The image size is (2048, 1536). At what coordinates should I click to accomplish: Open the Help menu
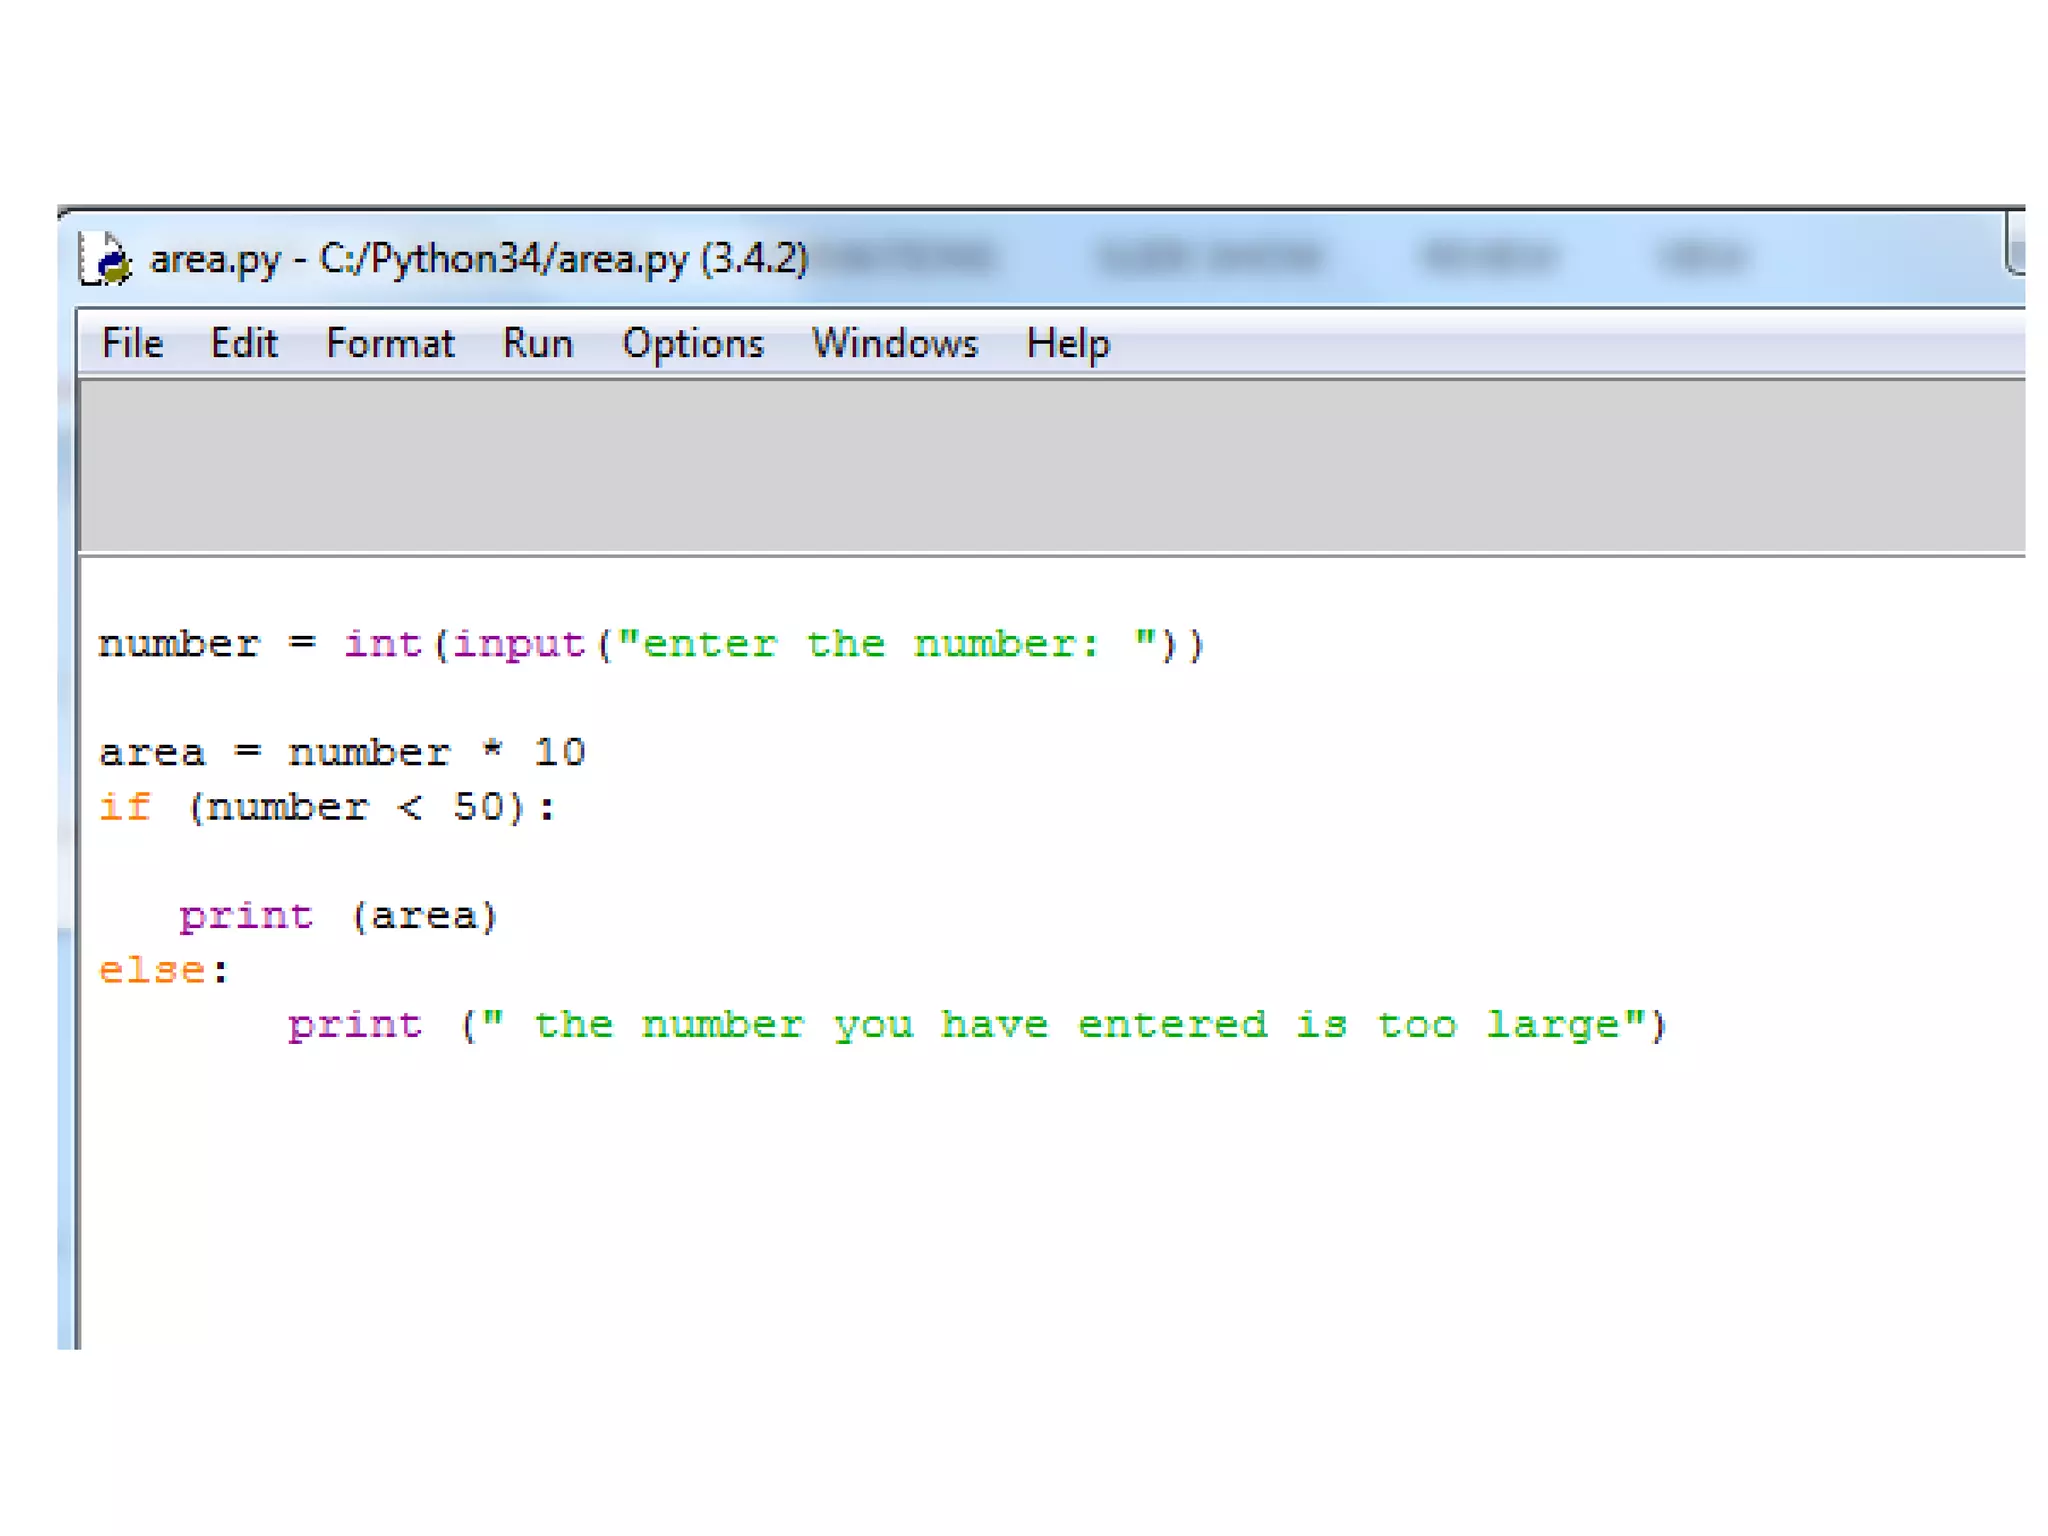[x=1067, y=344]
